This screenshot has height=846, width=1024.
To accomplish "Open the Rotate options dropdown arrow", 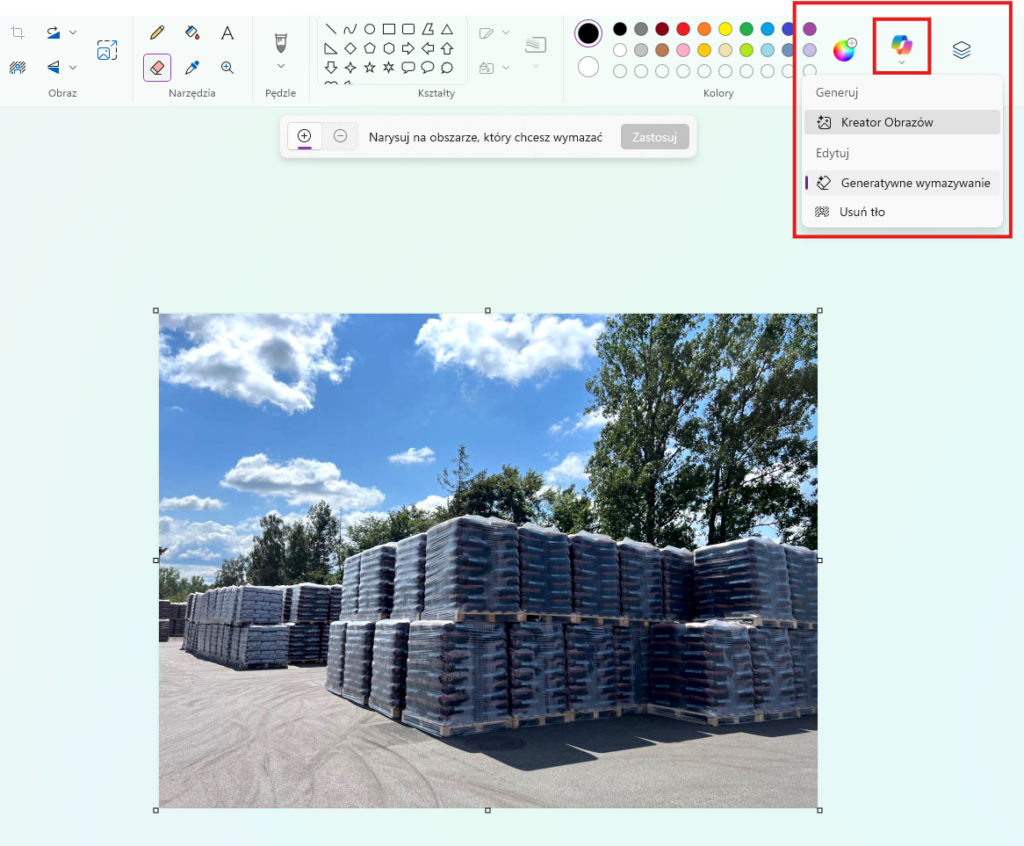I will click(x=73, y=32).
